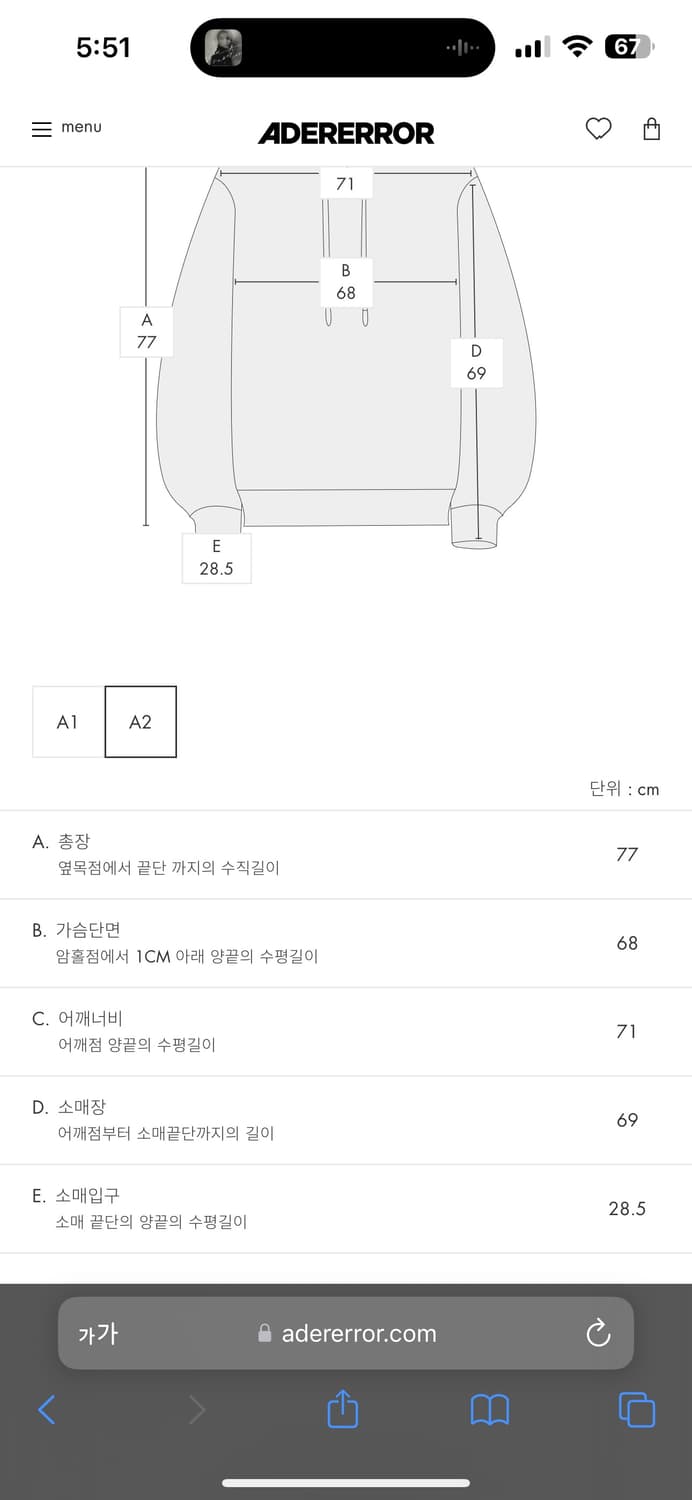Tap the Safari share icon
This screenshot has height=1500, width=692.
pos(343,1410)
